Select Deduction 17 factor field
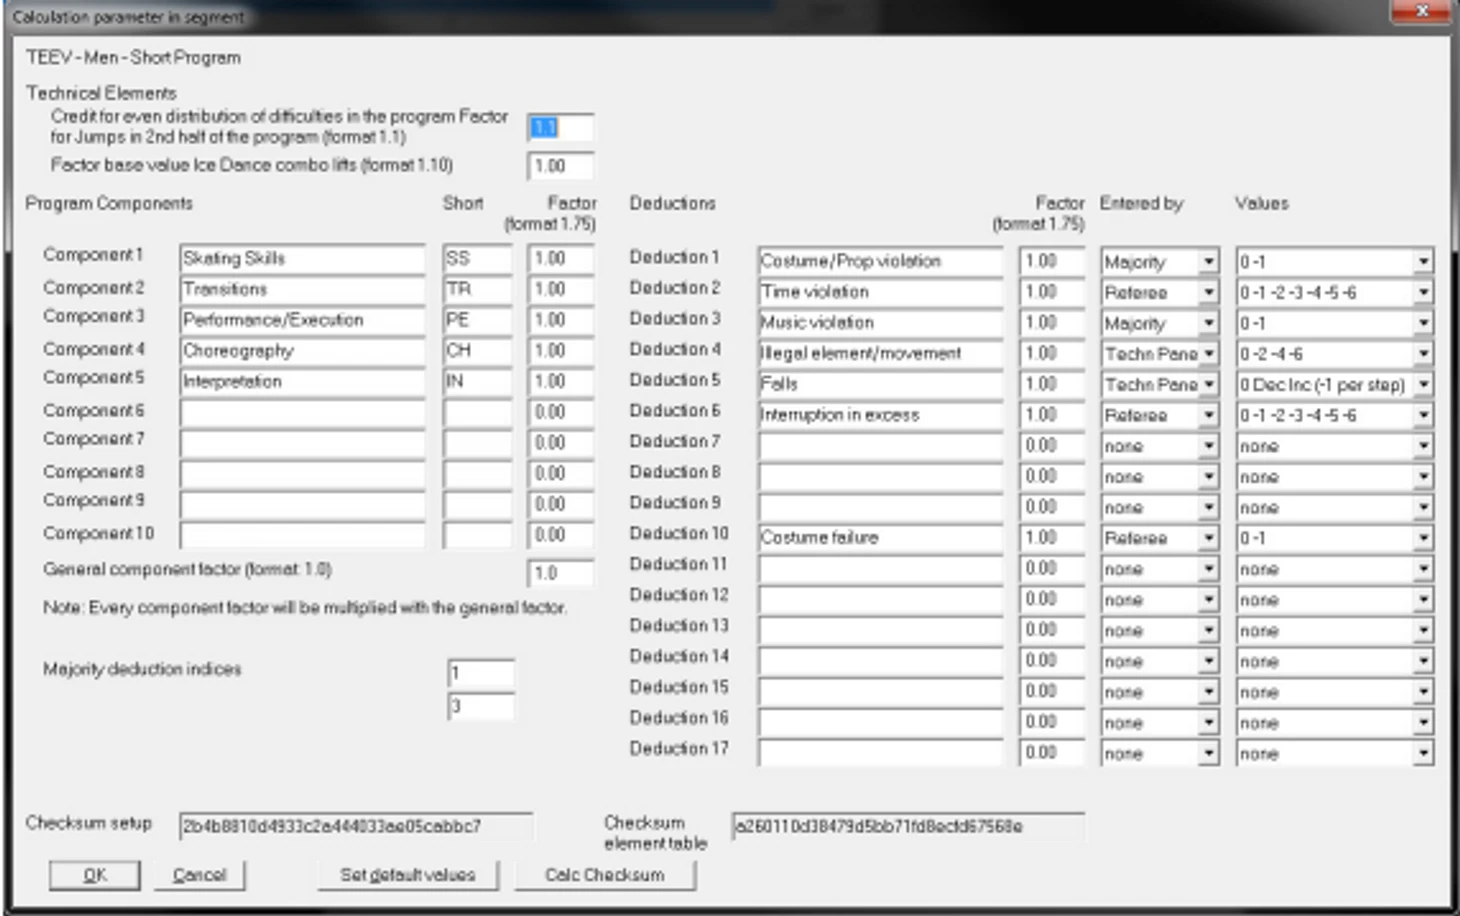Viewport: 1460px width, 916px height. click(x=1052, y=753)
